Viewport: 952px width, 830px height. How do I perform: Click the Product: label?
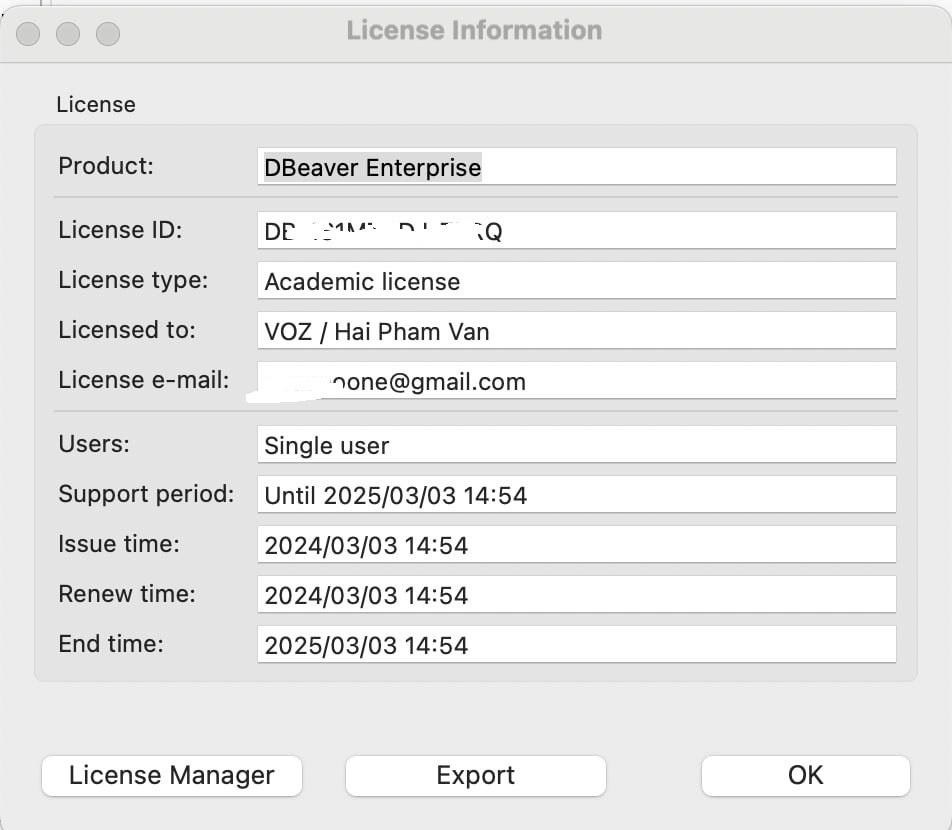tap(106, 166)
